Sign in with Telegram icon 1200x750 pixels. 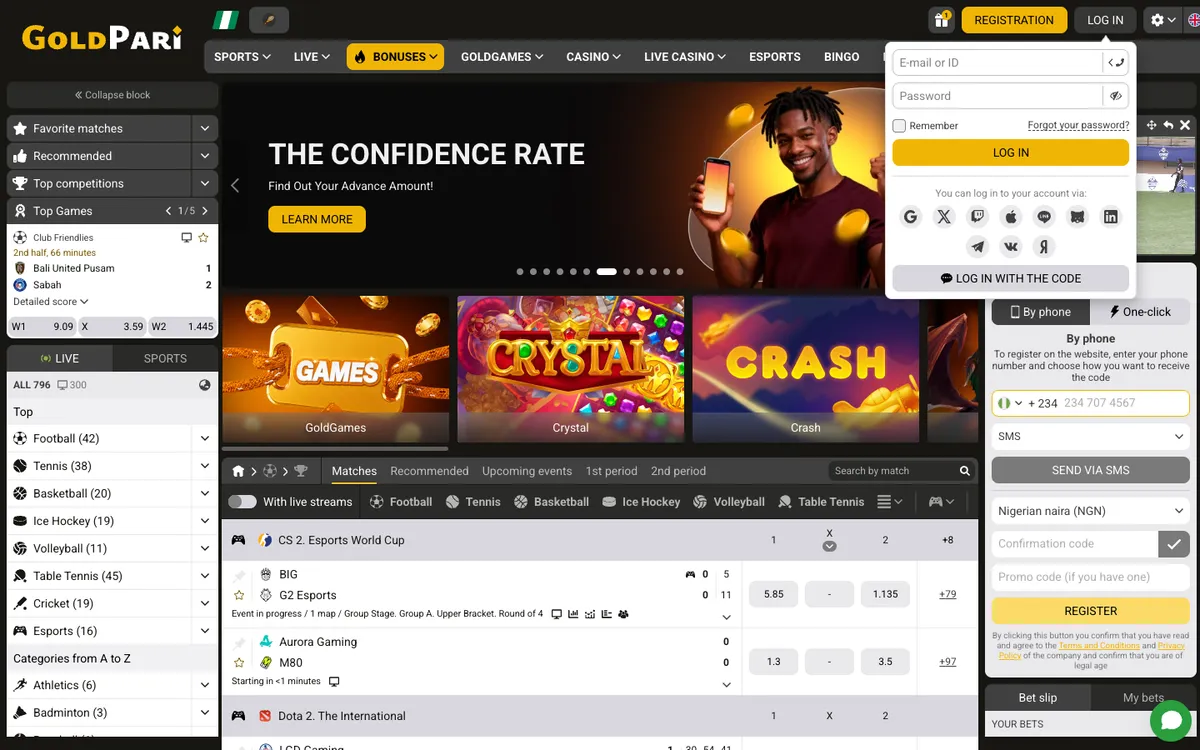[x=977, y=246]
